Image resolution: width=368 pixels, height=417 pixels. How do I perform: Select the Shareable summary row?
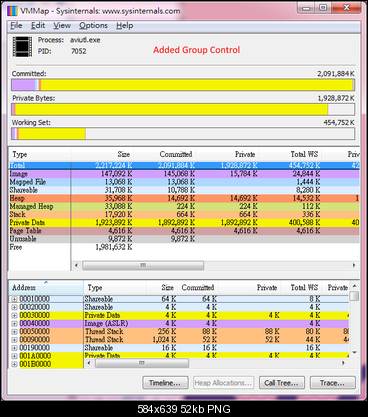tap(184, 190)
